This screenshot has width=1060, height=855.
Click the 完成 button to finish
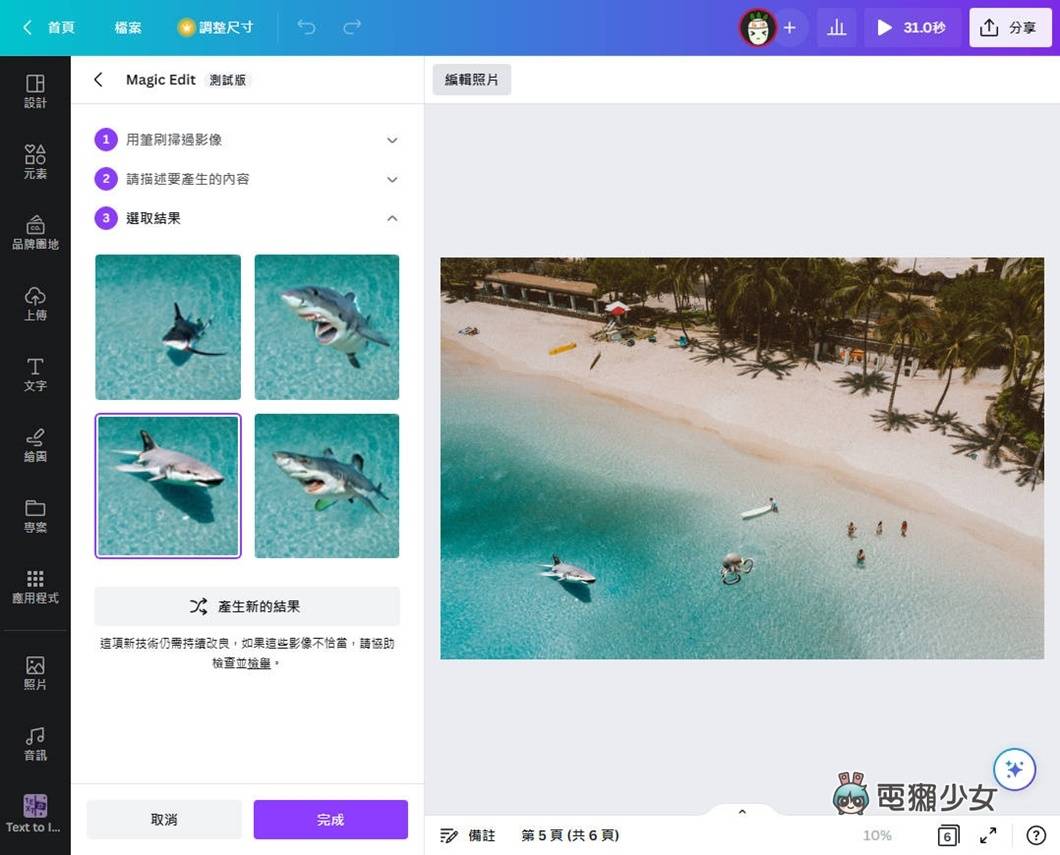coord(330,819)
